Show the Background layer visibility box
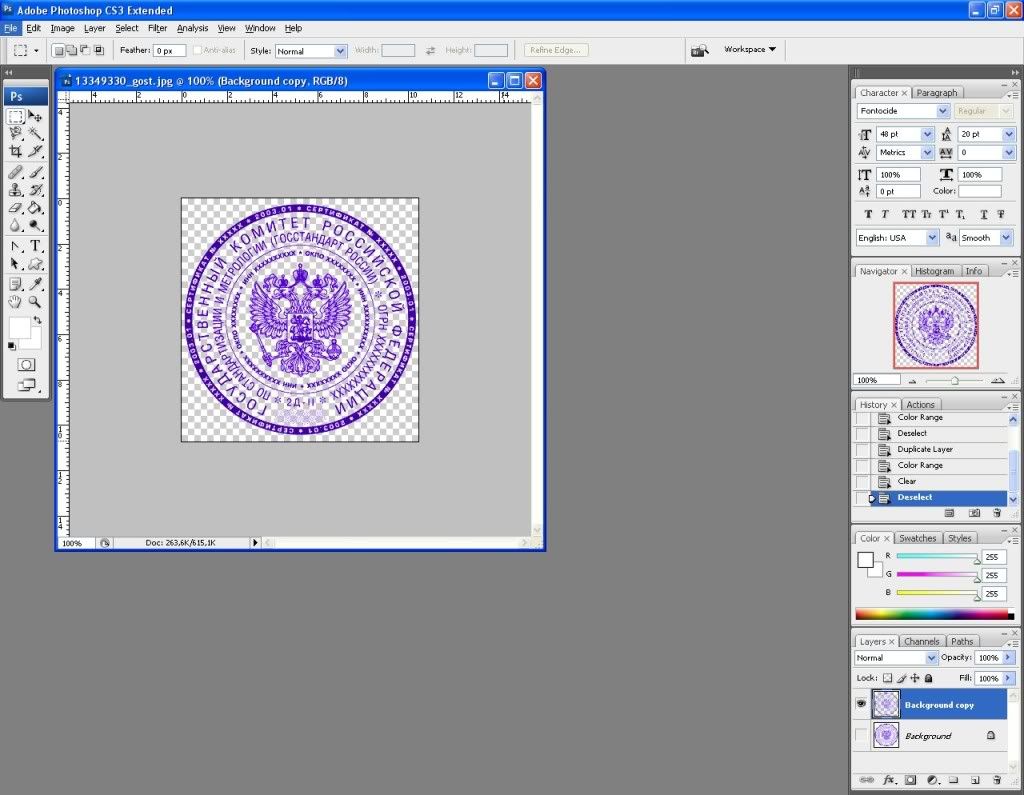1024x795 pixels. coord(861,735)
